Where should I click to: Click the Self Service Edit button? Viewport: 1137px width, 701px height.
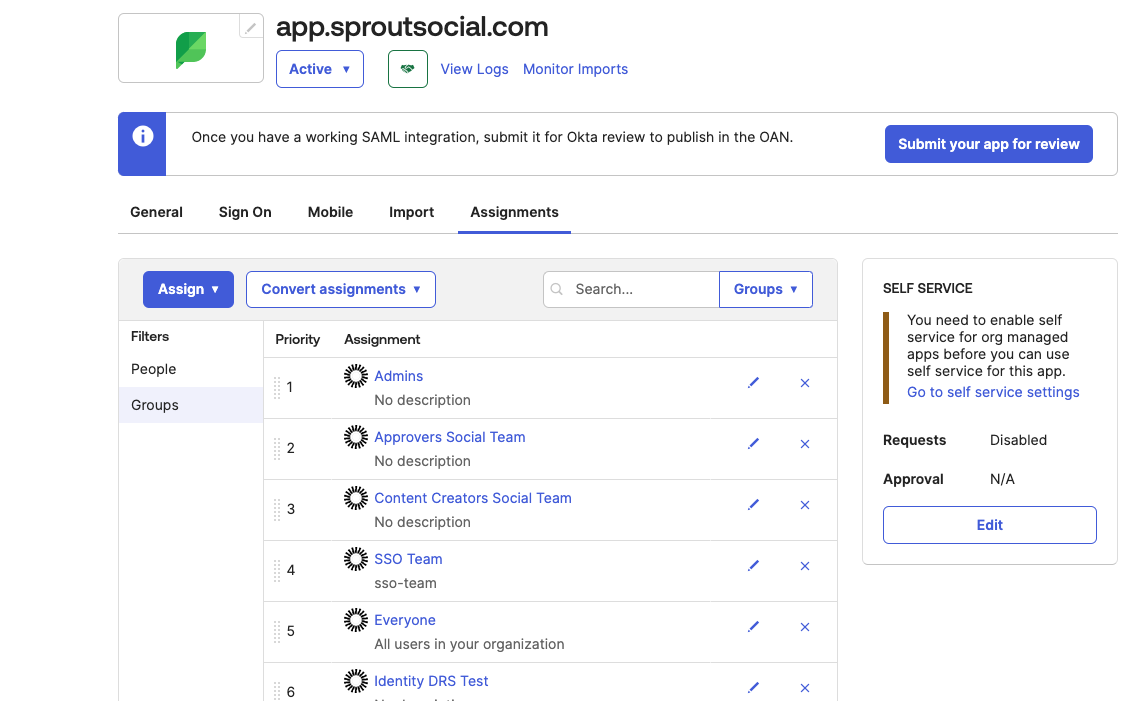pyautogui.click(x=990, y=525)
